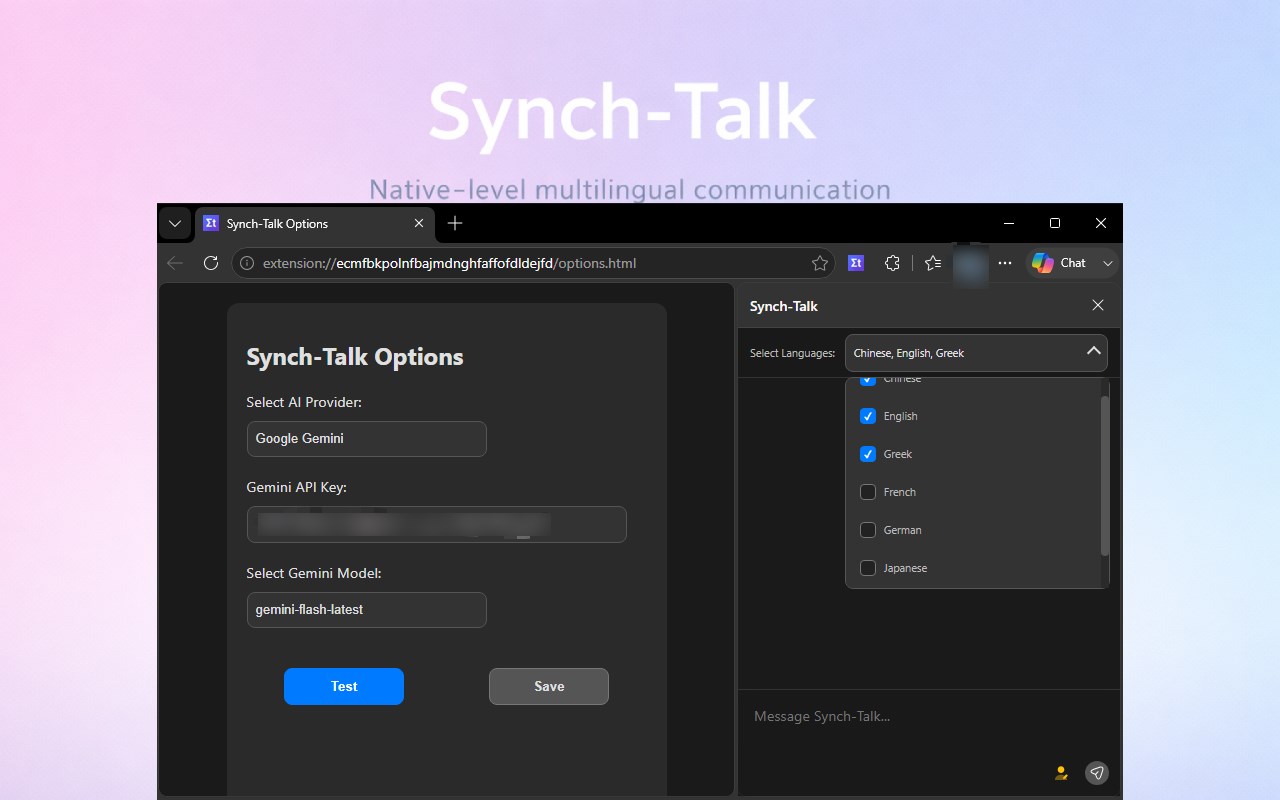1280x800 pixels.
Task: Check the Japanese language checkbox
Action: point(868,568)
